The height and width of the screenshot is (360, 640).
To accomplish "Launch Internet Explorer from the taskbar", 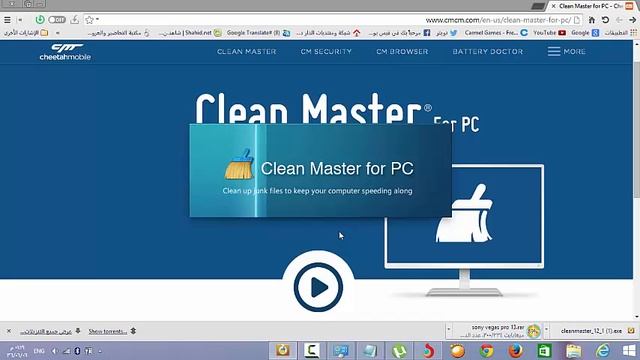I will click(x=603, y=351).
